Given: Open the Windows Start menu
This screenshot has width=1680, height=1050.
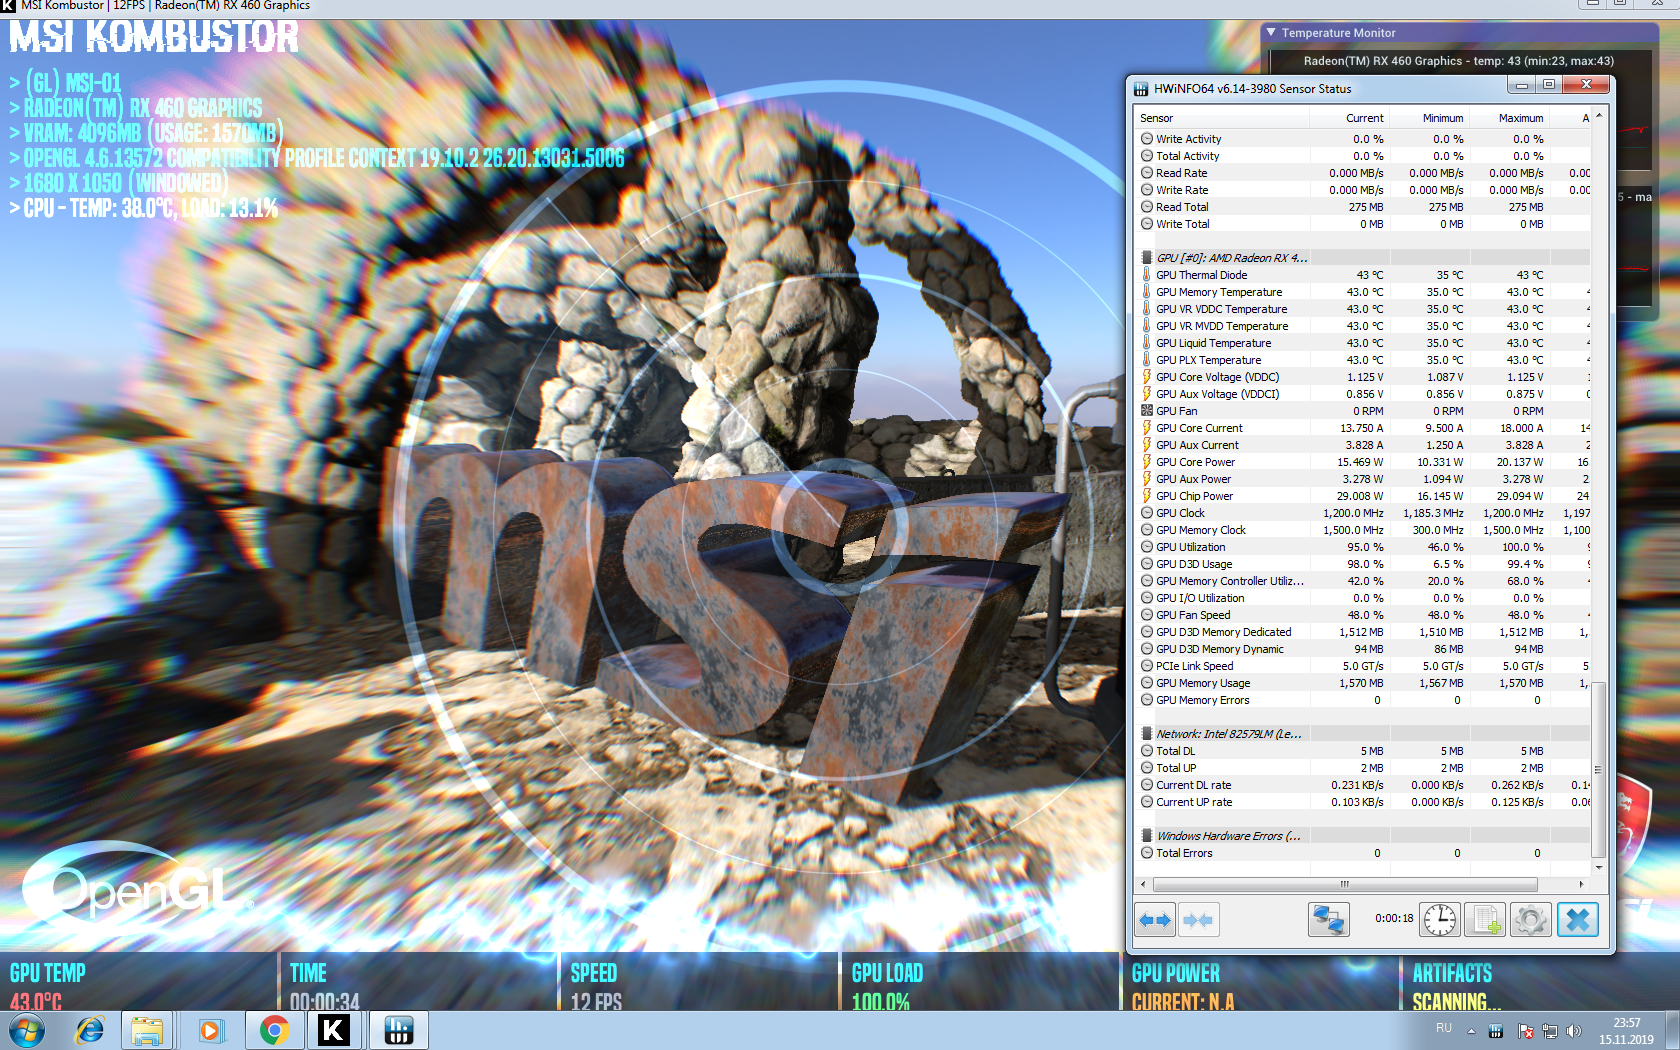Looking at the screenshot, I should [x=26, y=1030].
